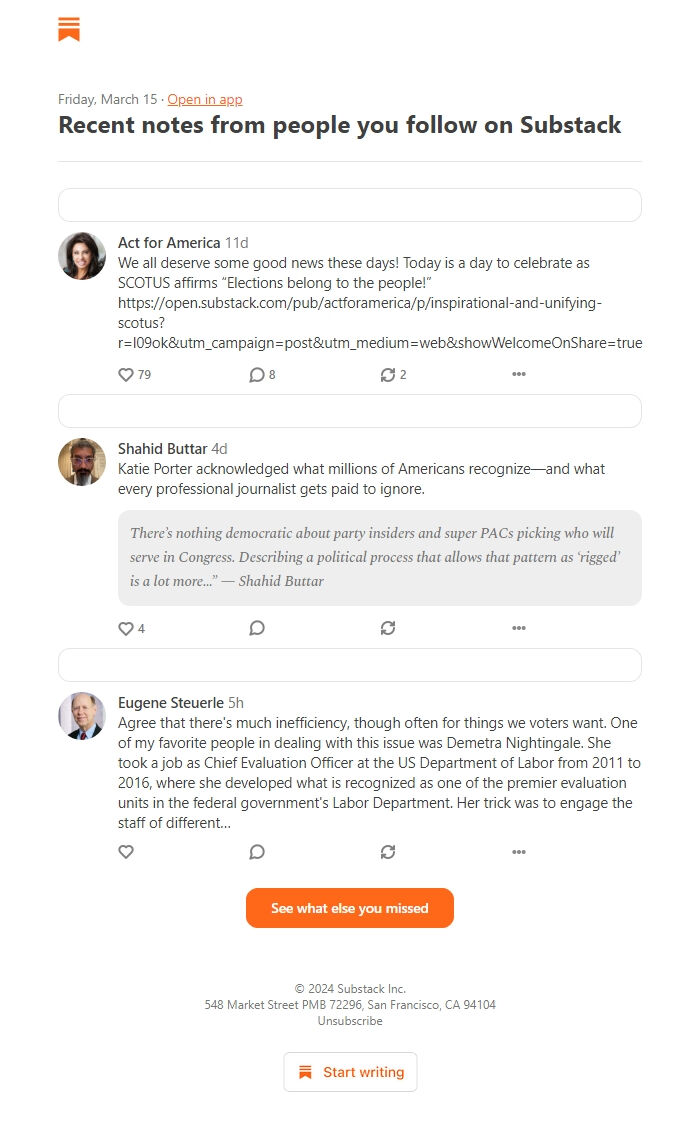700x1142 pixels.
Task: Restack Shahid Buttar's note
Action: click(388, 629)
